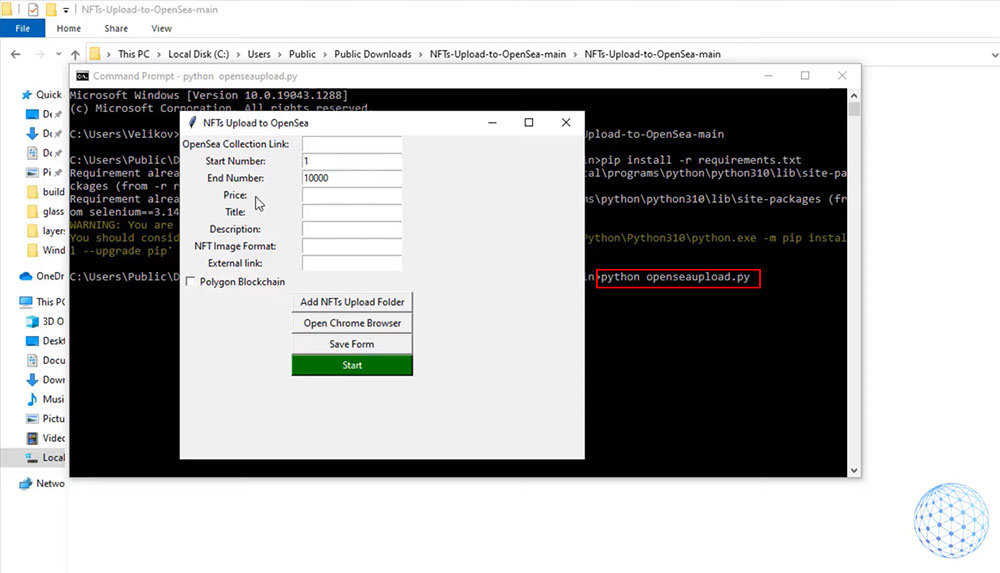Select Network in navigation pane

[x=42, y=484]
